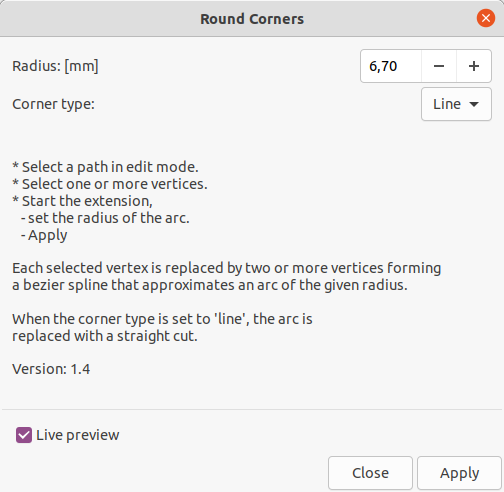Click the 'Start the extension' instruction line

[82, 201]
